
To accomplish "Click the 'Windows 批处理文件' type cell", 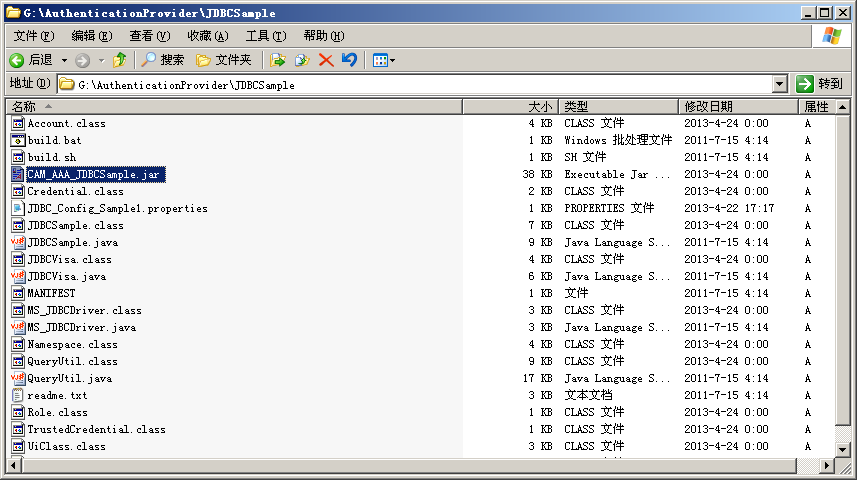I will [x=618, y=141].
